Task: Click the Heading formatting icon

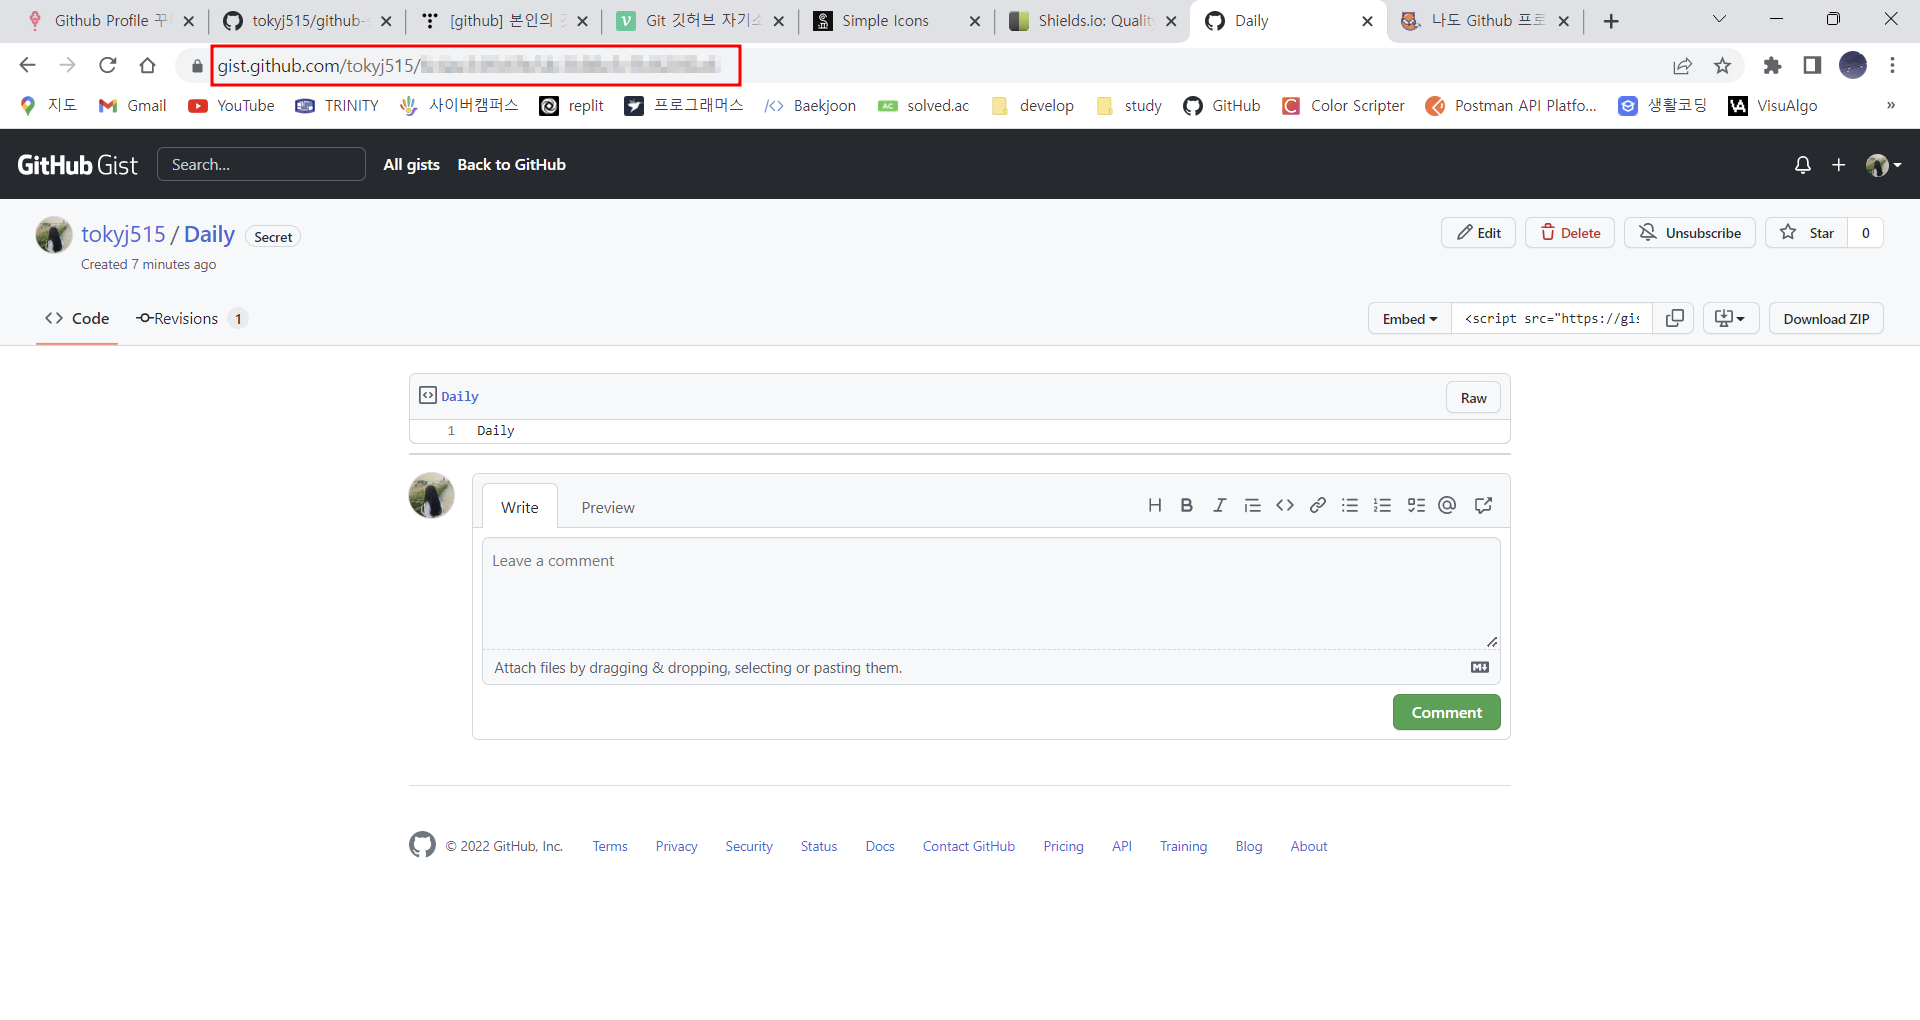Action: (1155, 506)
